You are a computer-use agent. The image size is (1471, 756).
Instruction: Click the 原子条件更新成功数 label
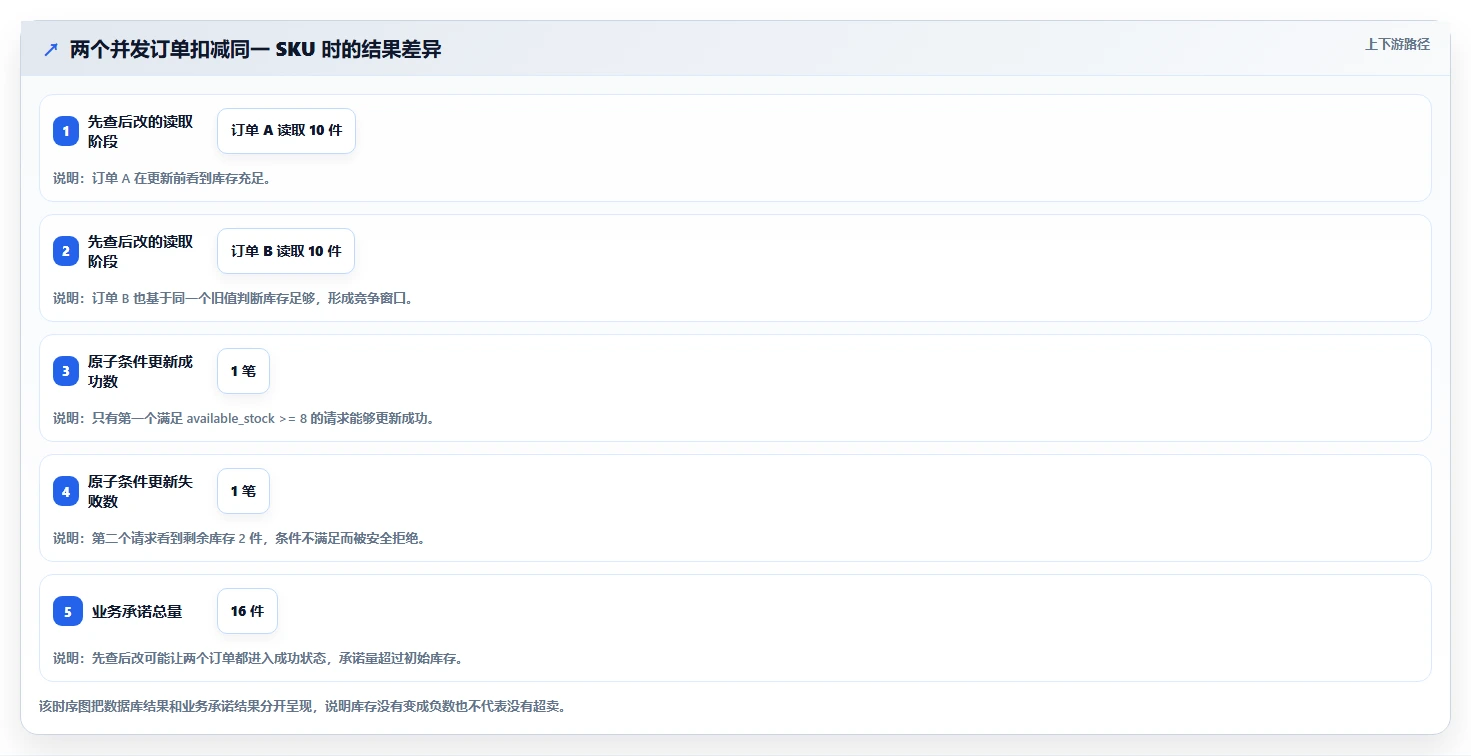[x=140, y=371]
